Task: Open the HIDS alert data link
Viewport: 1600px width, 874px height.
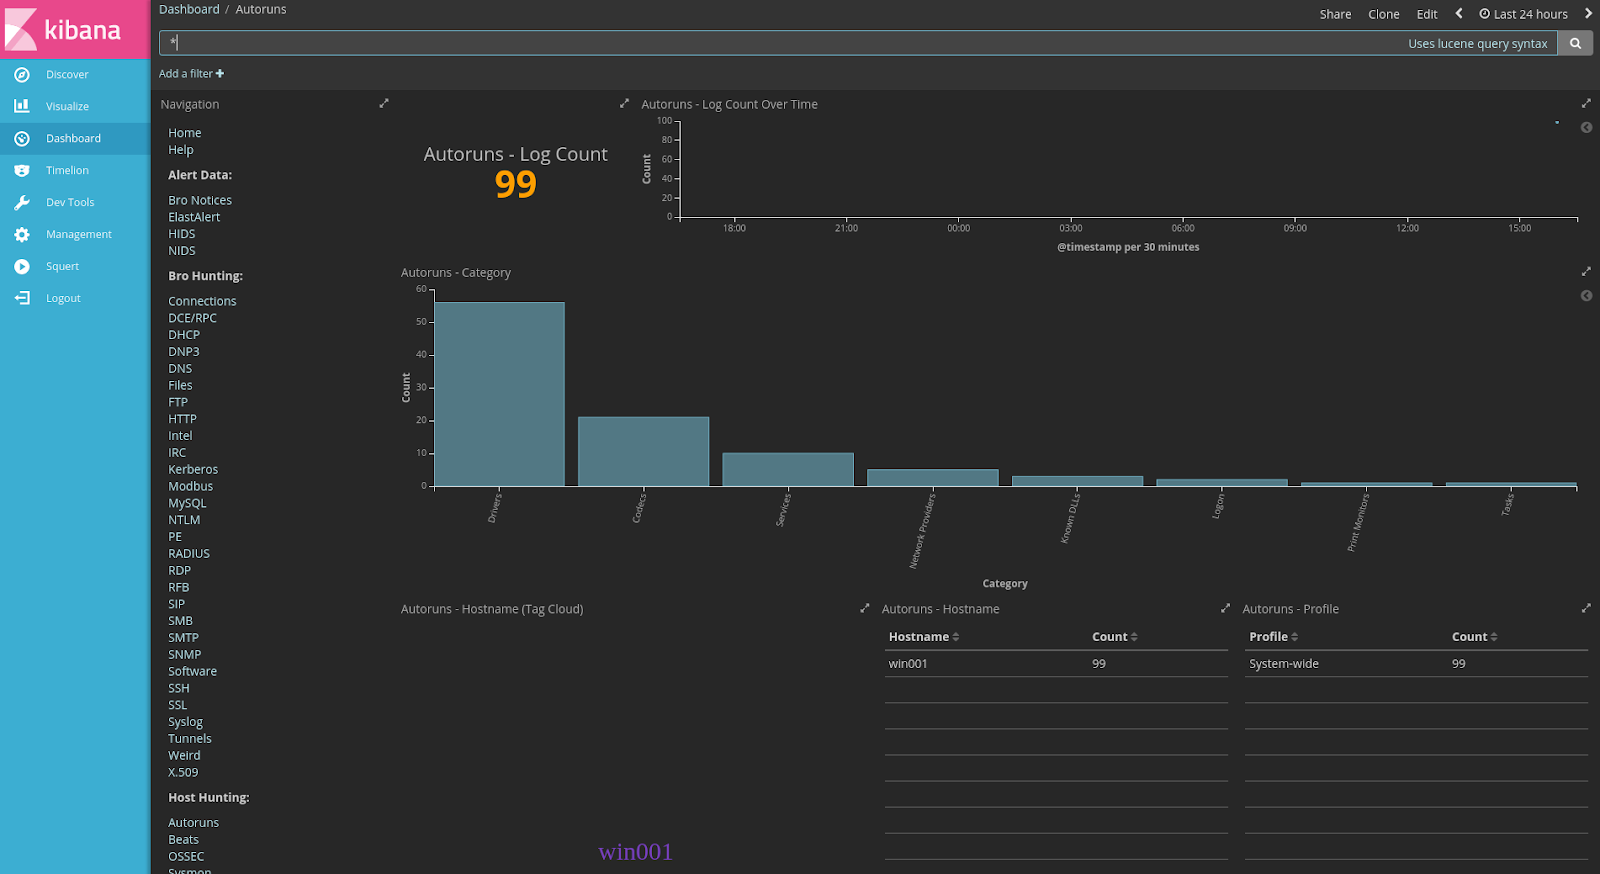Action: pos(182,234)
